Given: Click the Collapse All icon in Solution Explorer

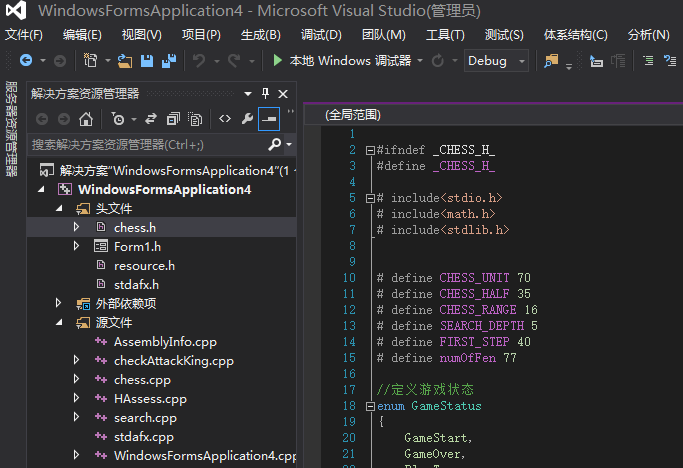Looking at the screenshot, I should pos(173,119).
